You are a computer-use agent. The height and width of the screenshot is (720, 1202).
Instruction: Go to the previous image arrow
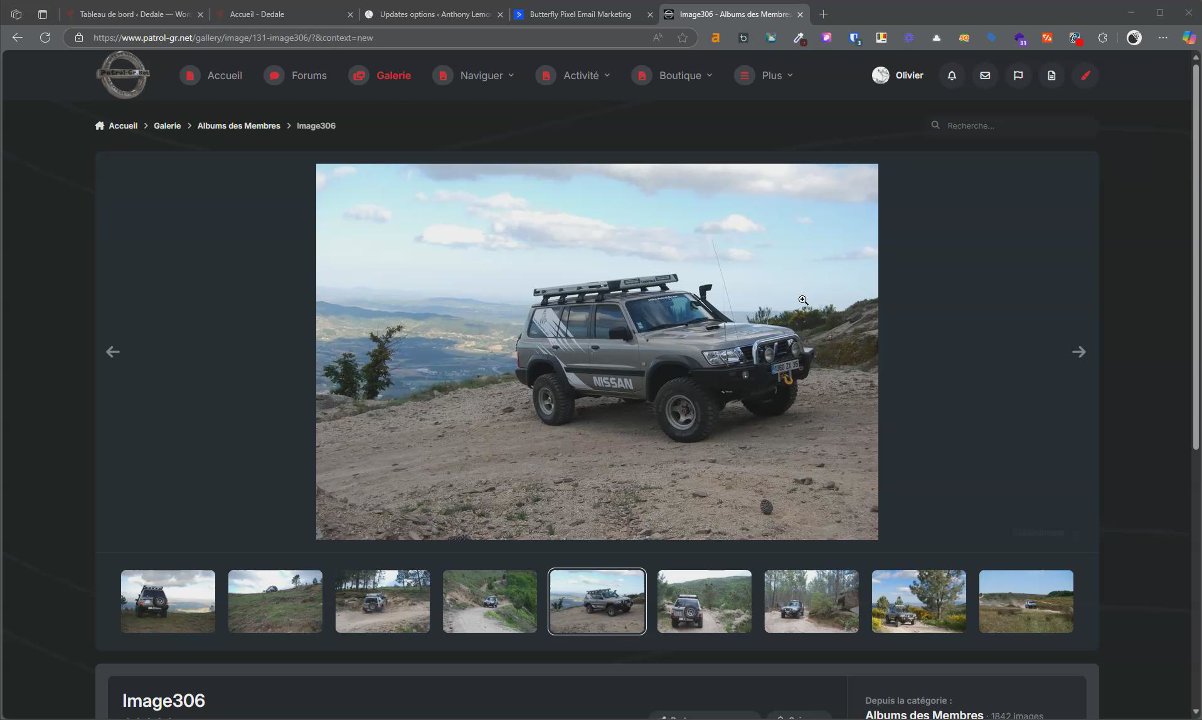tap(113, 352)
